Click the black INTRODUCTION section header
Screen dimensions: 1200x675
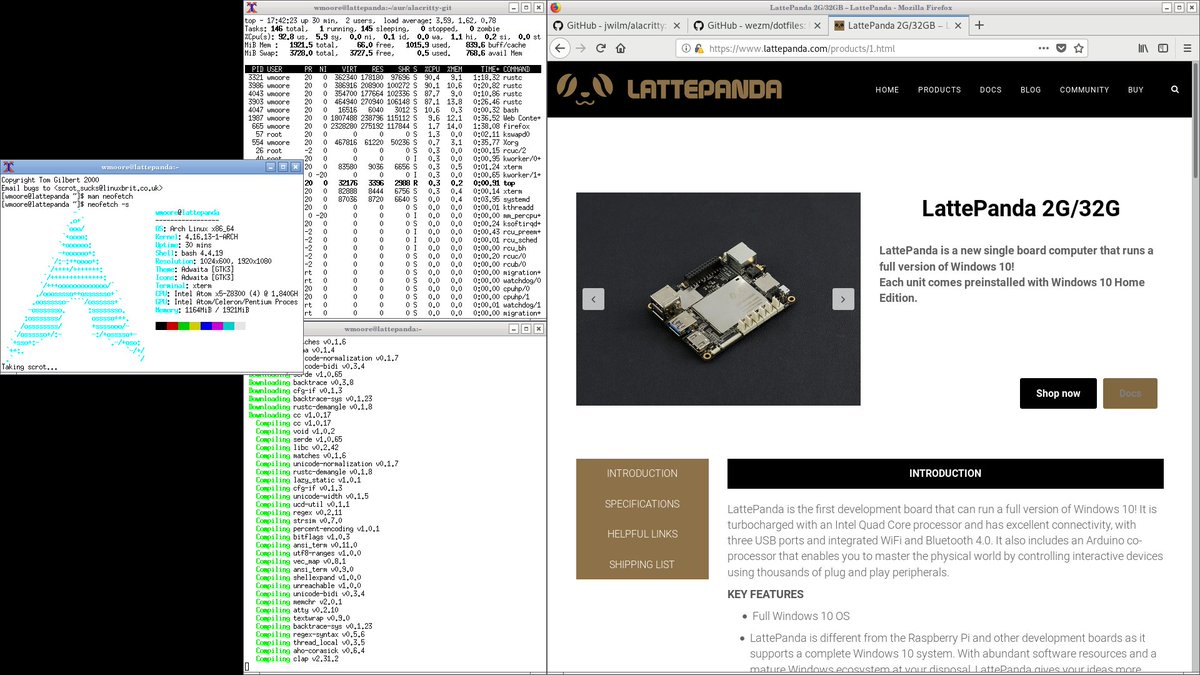click(945, 473)
